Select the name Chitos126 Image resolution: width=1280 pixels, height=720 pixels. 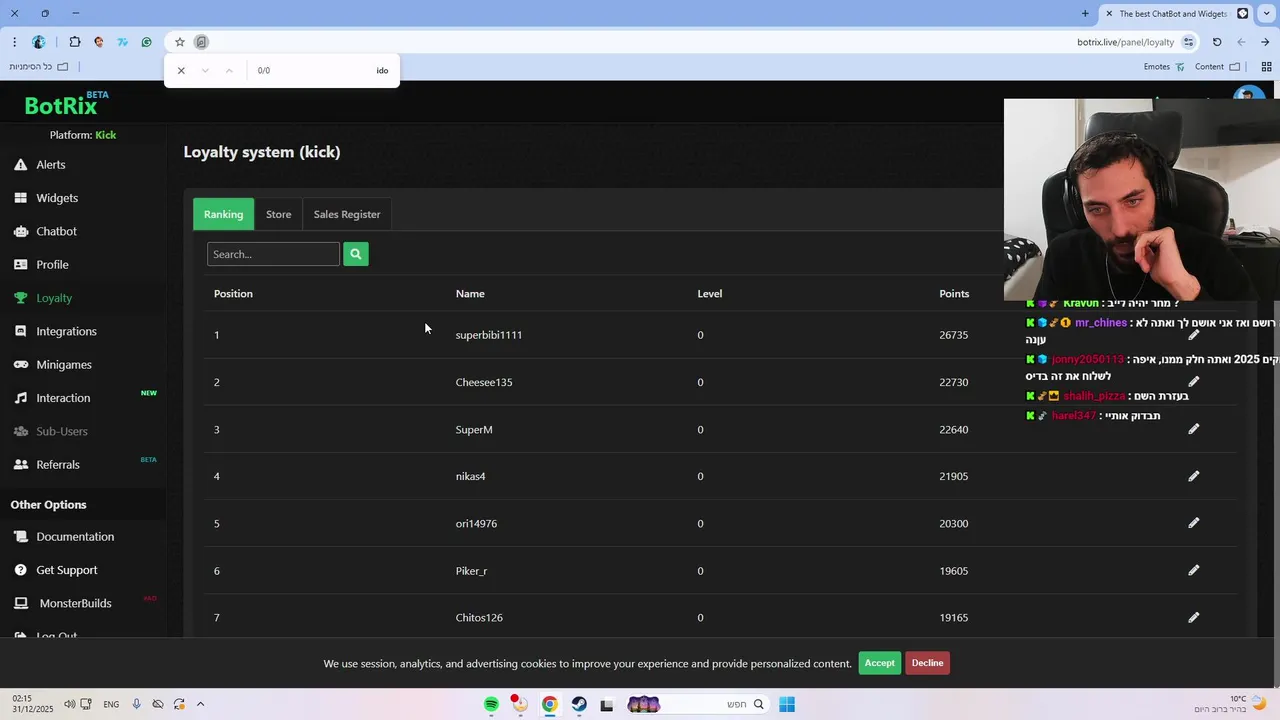pyautogui.click(x=479, y=617)
